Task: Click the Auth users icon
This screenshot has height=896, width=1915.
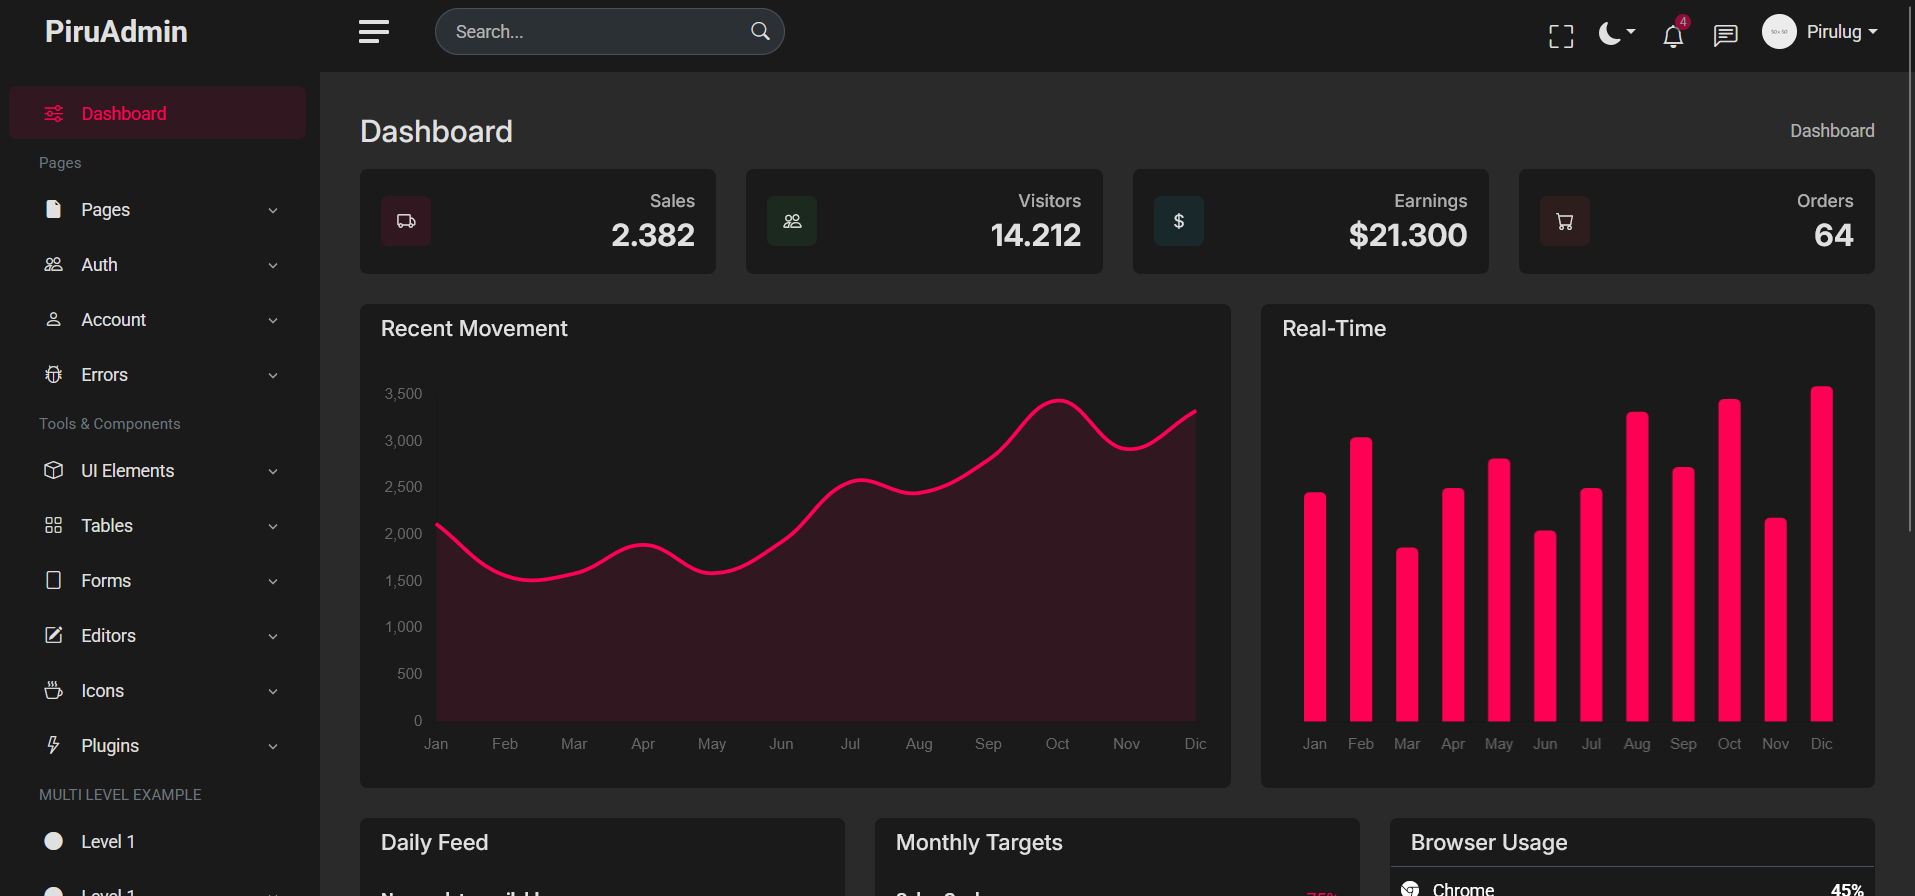Action: [54, 264]
